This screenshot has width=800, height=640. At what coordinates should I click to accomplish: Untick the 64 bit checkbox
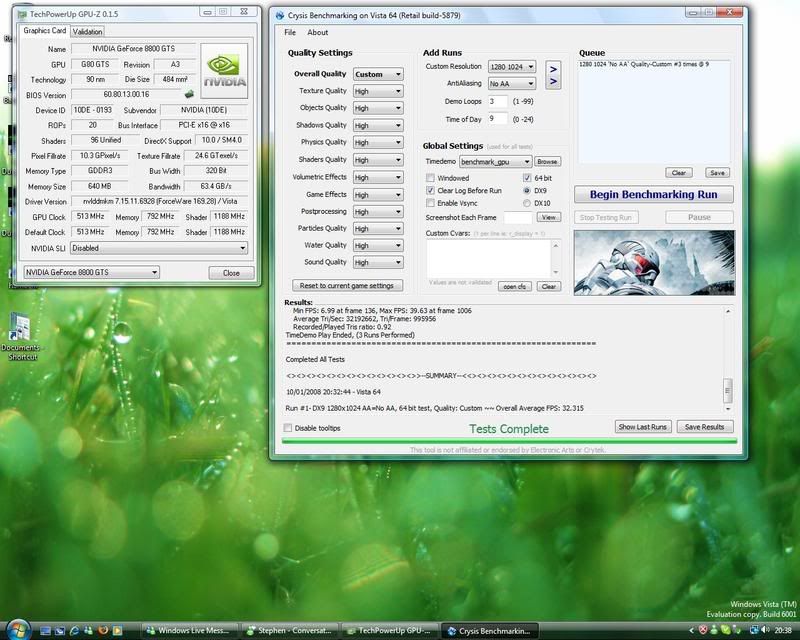pos(527,178)
